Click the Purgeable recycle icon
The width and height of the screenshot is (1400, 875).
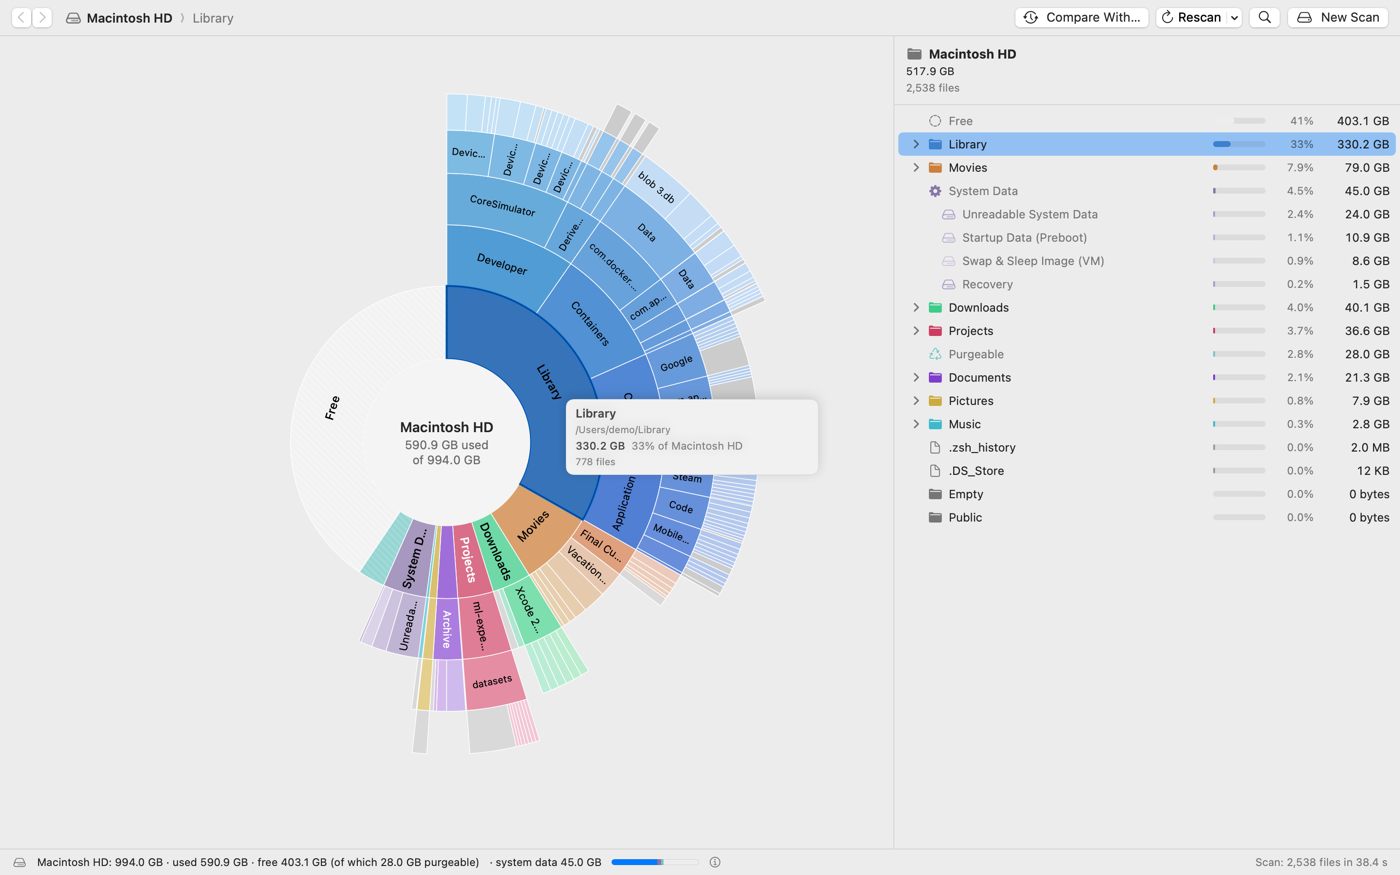[x=935, y=354]
